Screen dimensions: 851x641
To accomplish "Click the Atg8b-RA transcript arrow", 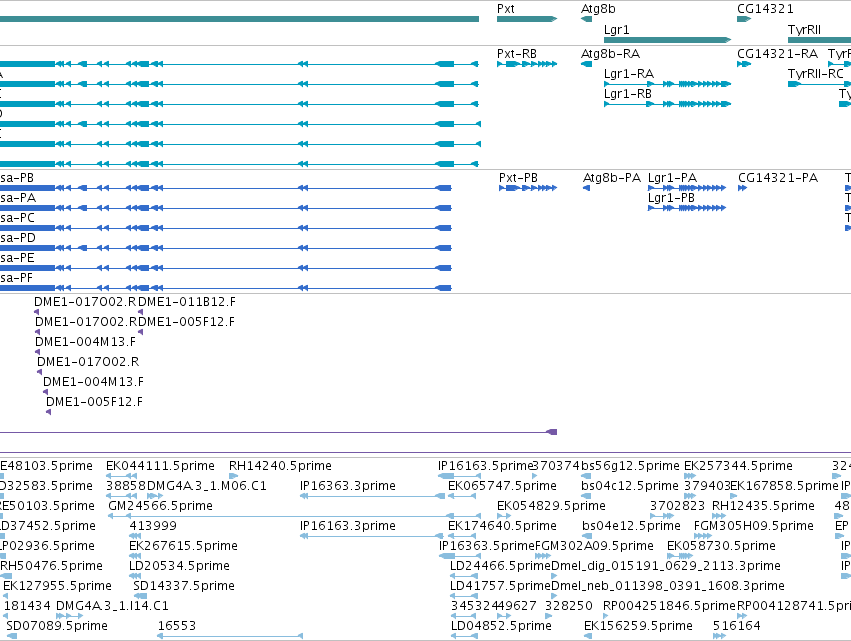I will click(x=586, y=64).
